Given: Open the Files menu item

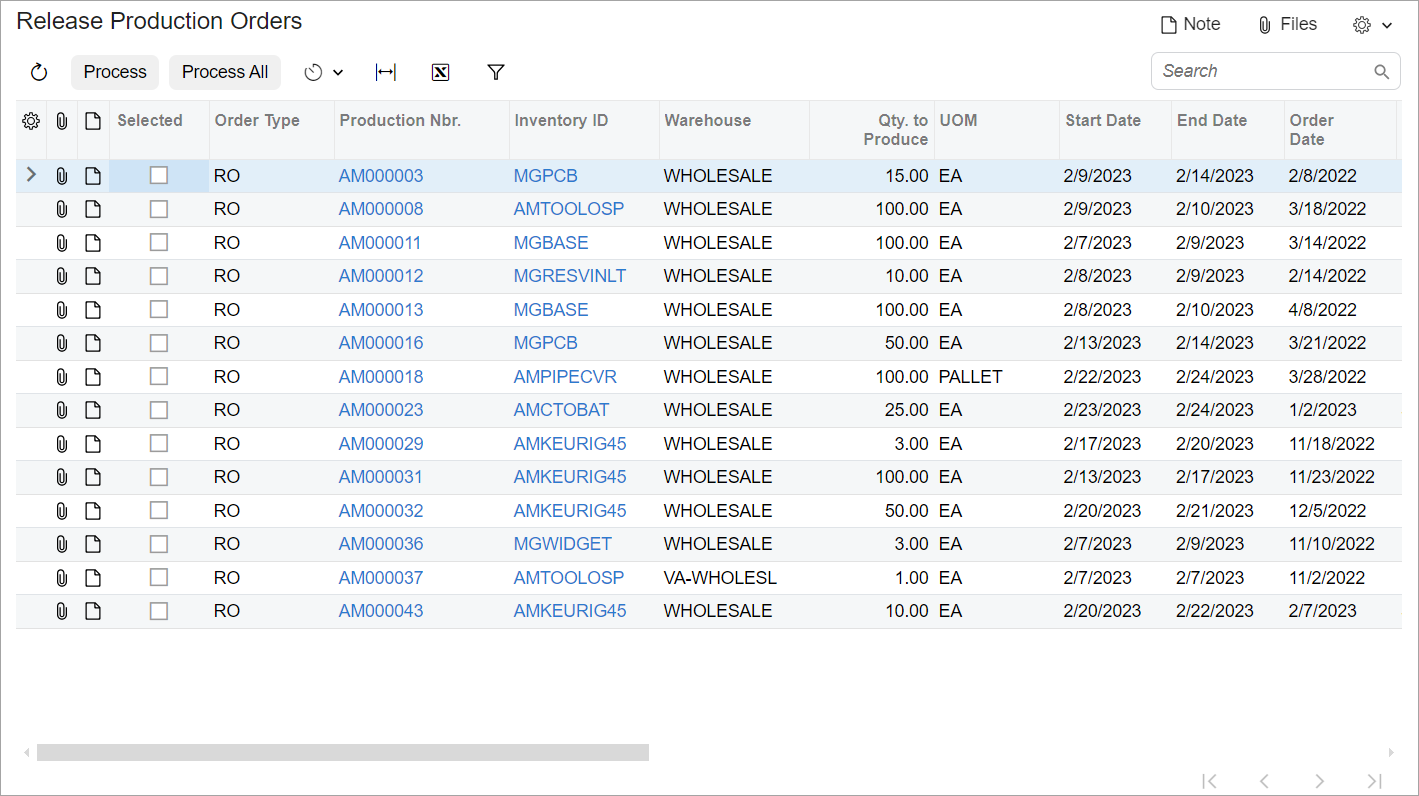Looking at the screenshot, I should [x=1287, y=25].
